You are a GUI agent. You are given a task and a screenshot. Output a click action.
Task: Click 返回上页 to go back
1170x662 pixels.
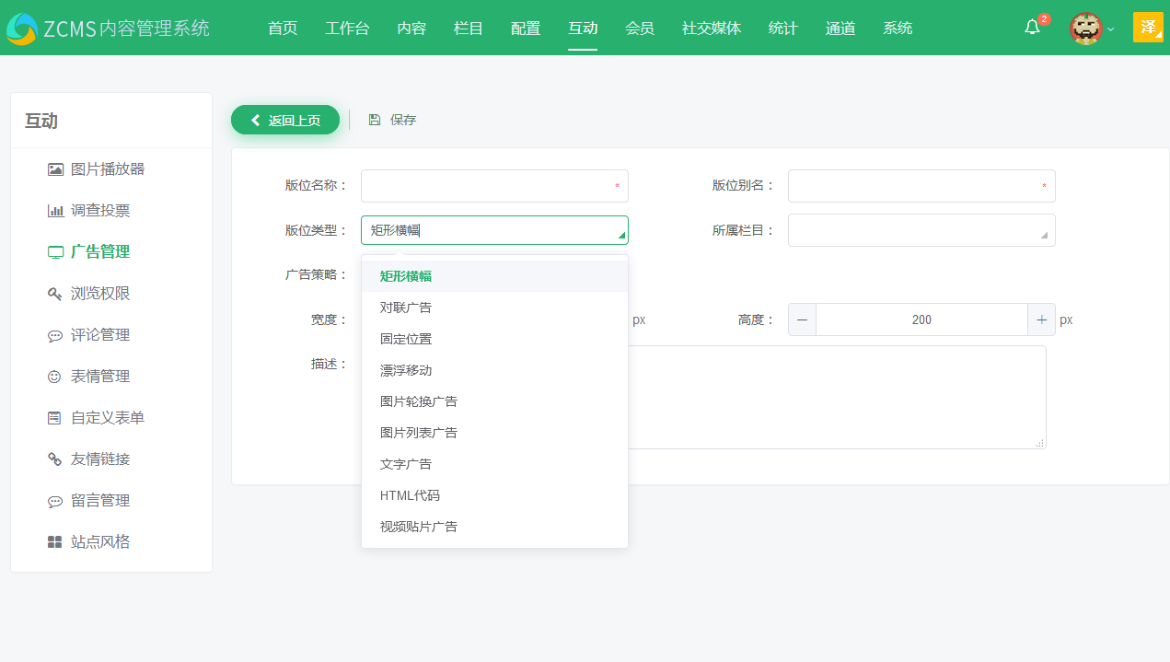(x=285, y=119)
